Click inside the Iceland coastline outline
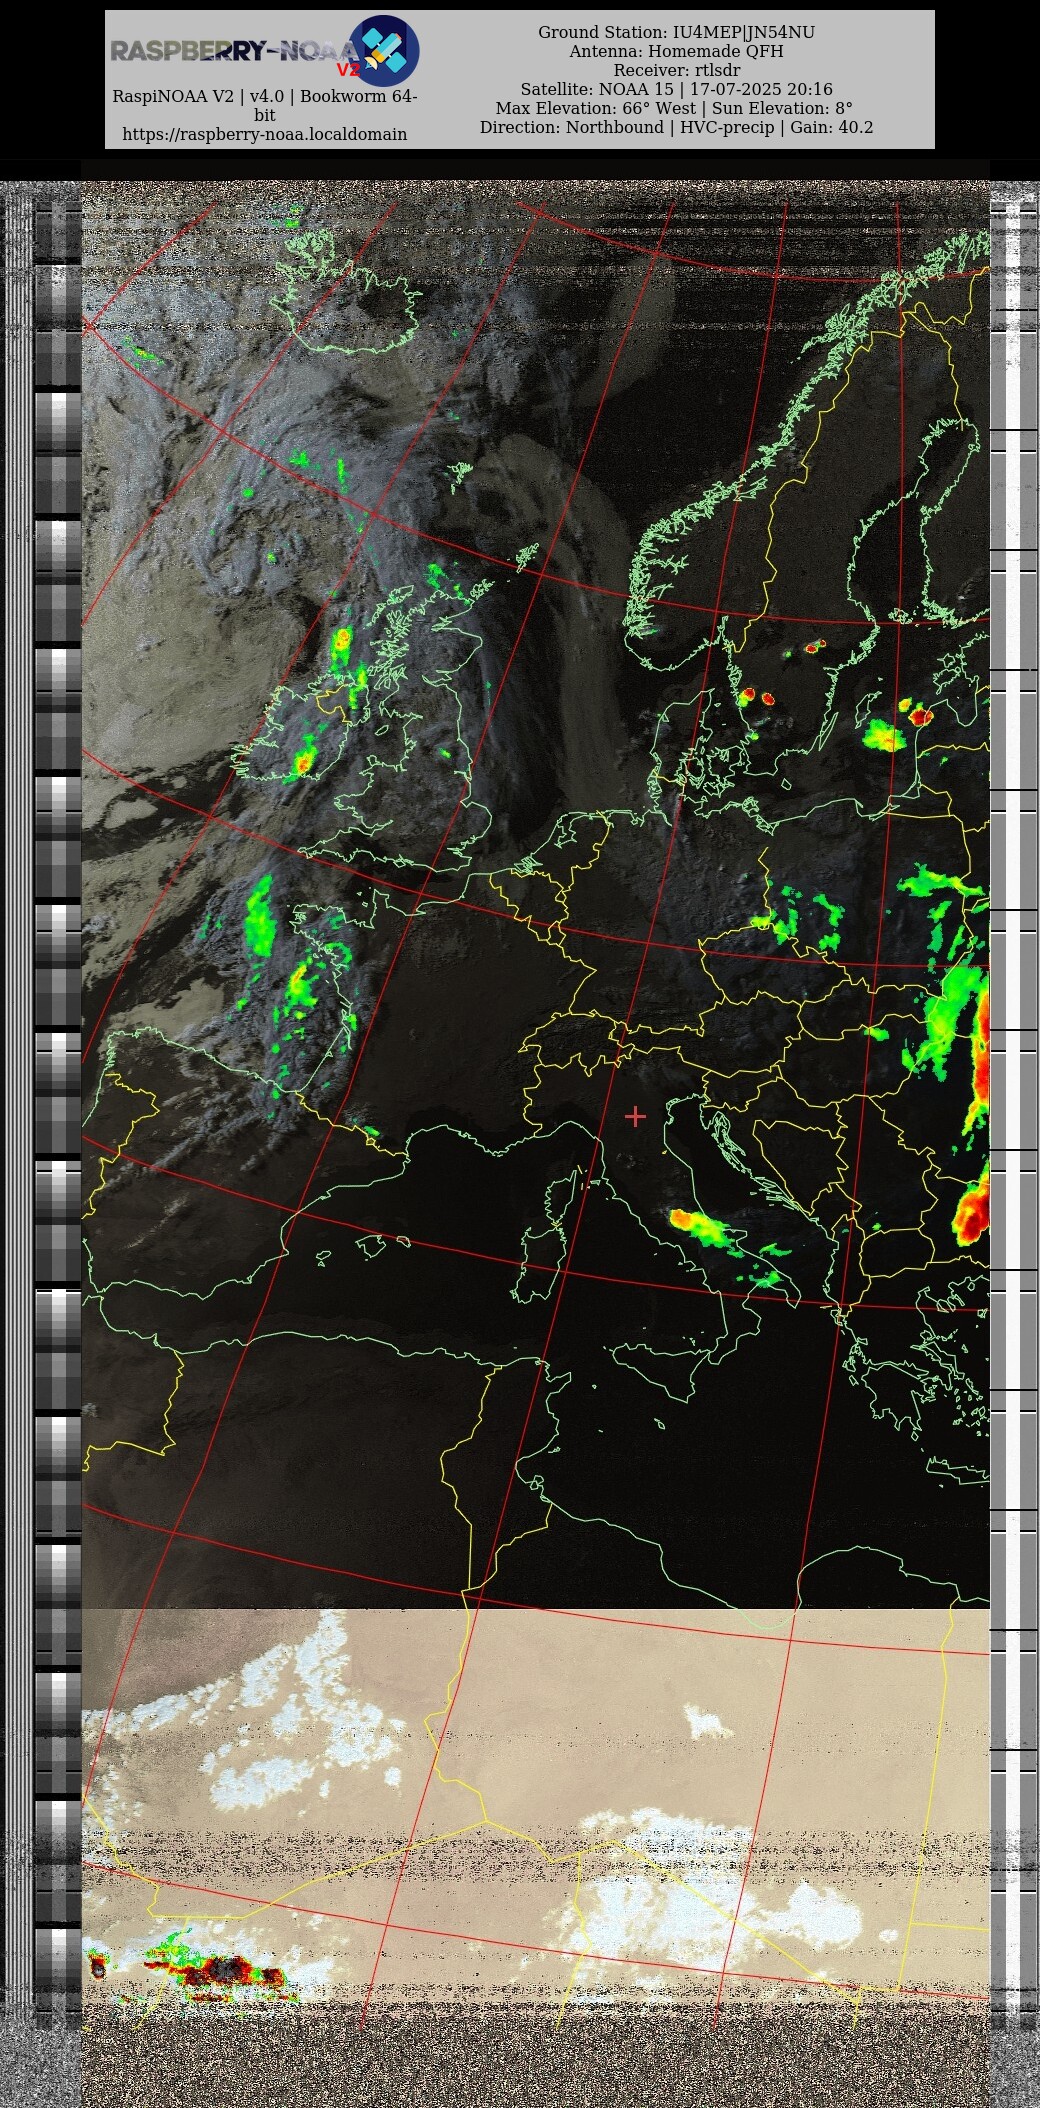 pyautogui.click(x=350, y=300)
